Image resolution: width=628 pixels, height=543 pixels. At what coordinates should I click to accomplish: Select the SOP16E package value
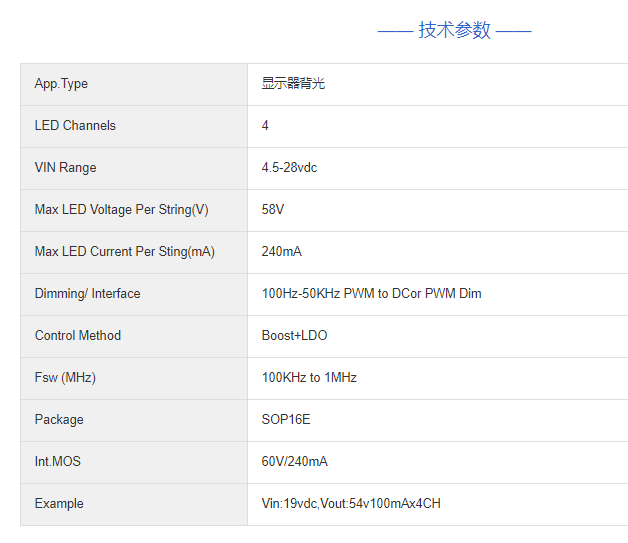pos(286,420)
